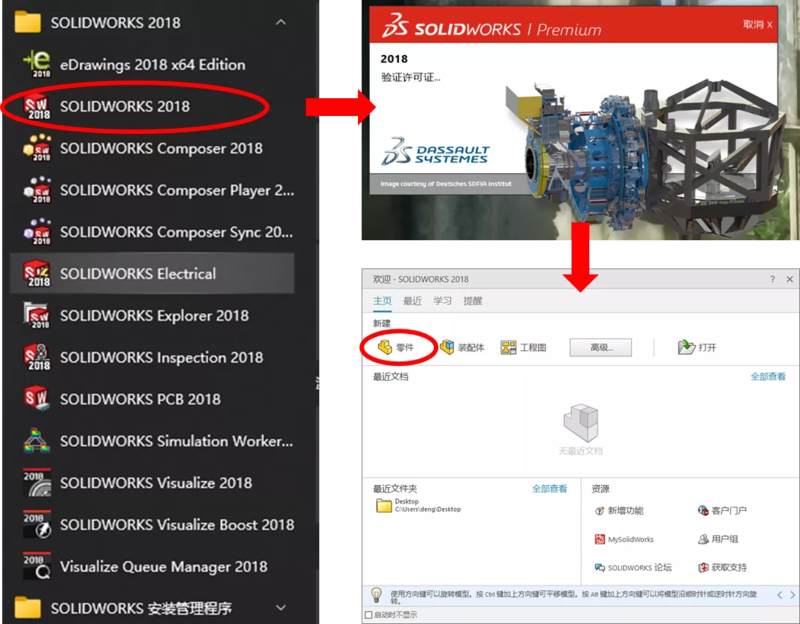The image size is (800, 624).
Task: Create a new 零件 part document
Action: [396, 347]
